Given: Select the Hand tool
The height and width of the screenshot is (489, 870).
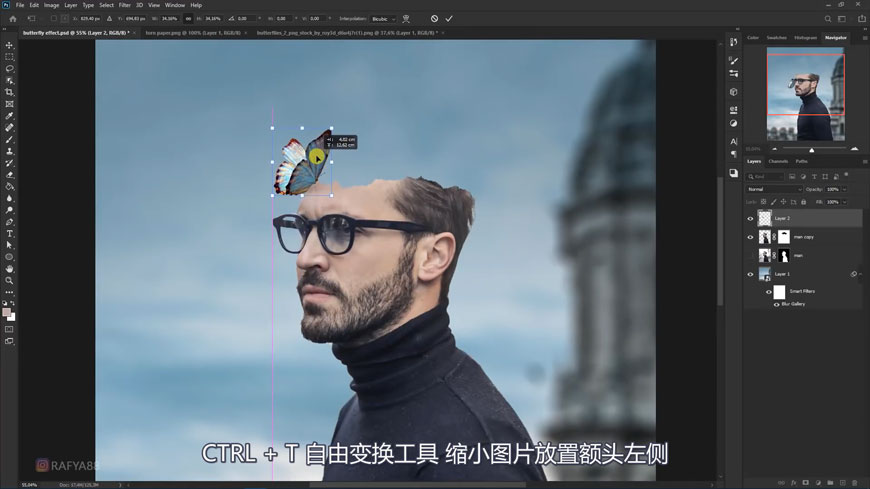Looking at the screenshot, I should click(10, 268).
